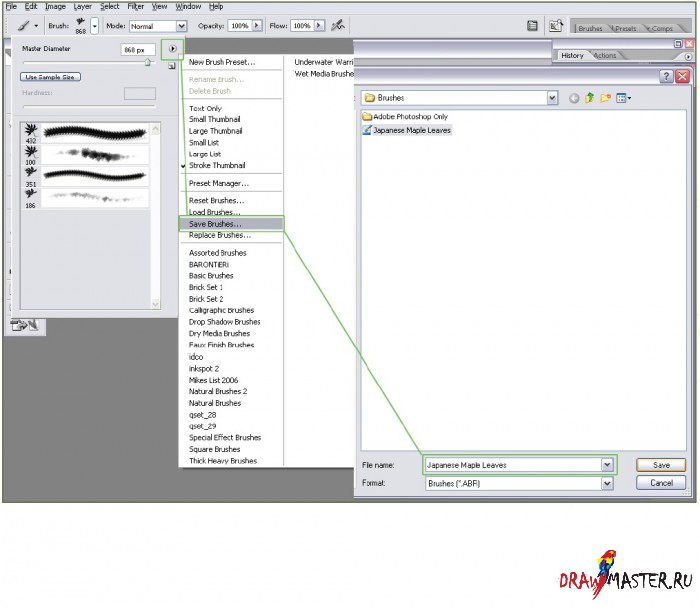
Task: Click the create new folder icon
Action: click(605, 98)
